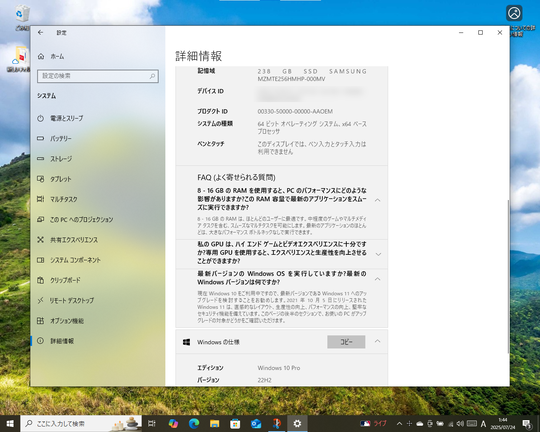Collapse the Windows version FAQ chevron
540x432 pixels.
[377, 279]
